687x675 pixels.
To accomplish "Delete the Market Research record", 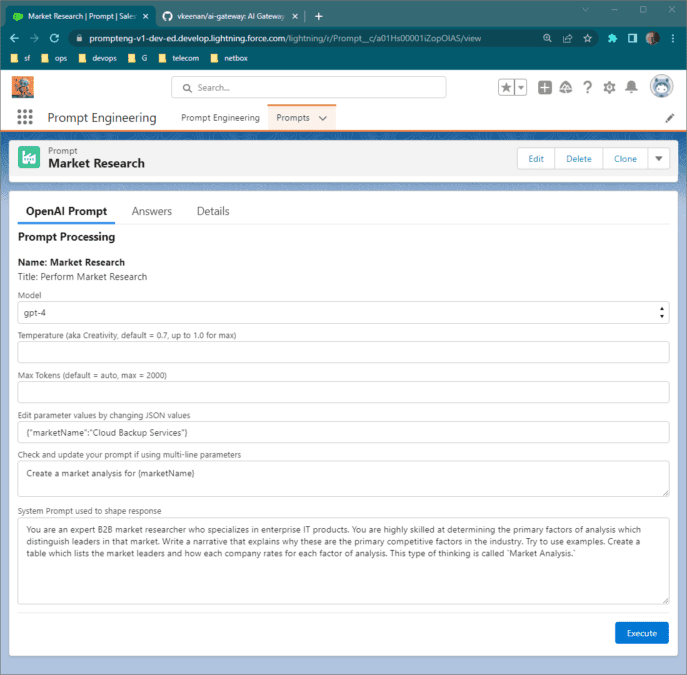I will click(579, 159).
